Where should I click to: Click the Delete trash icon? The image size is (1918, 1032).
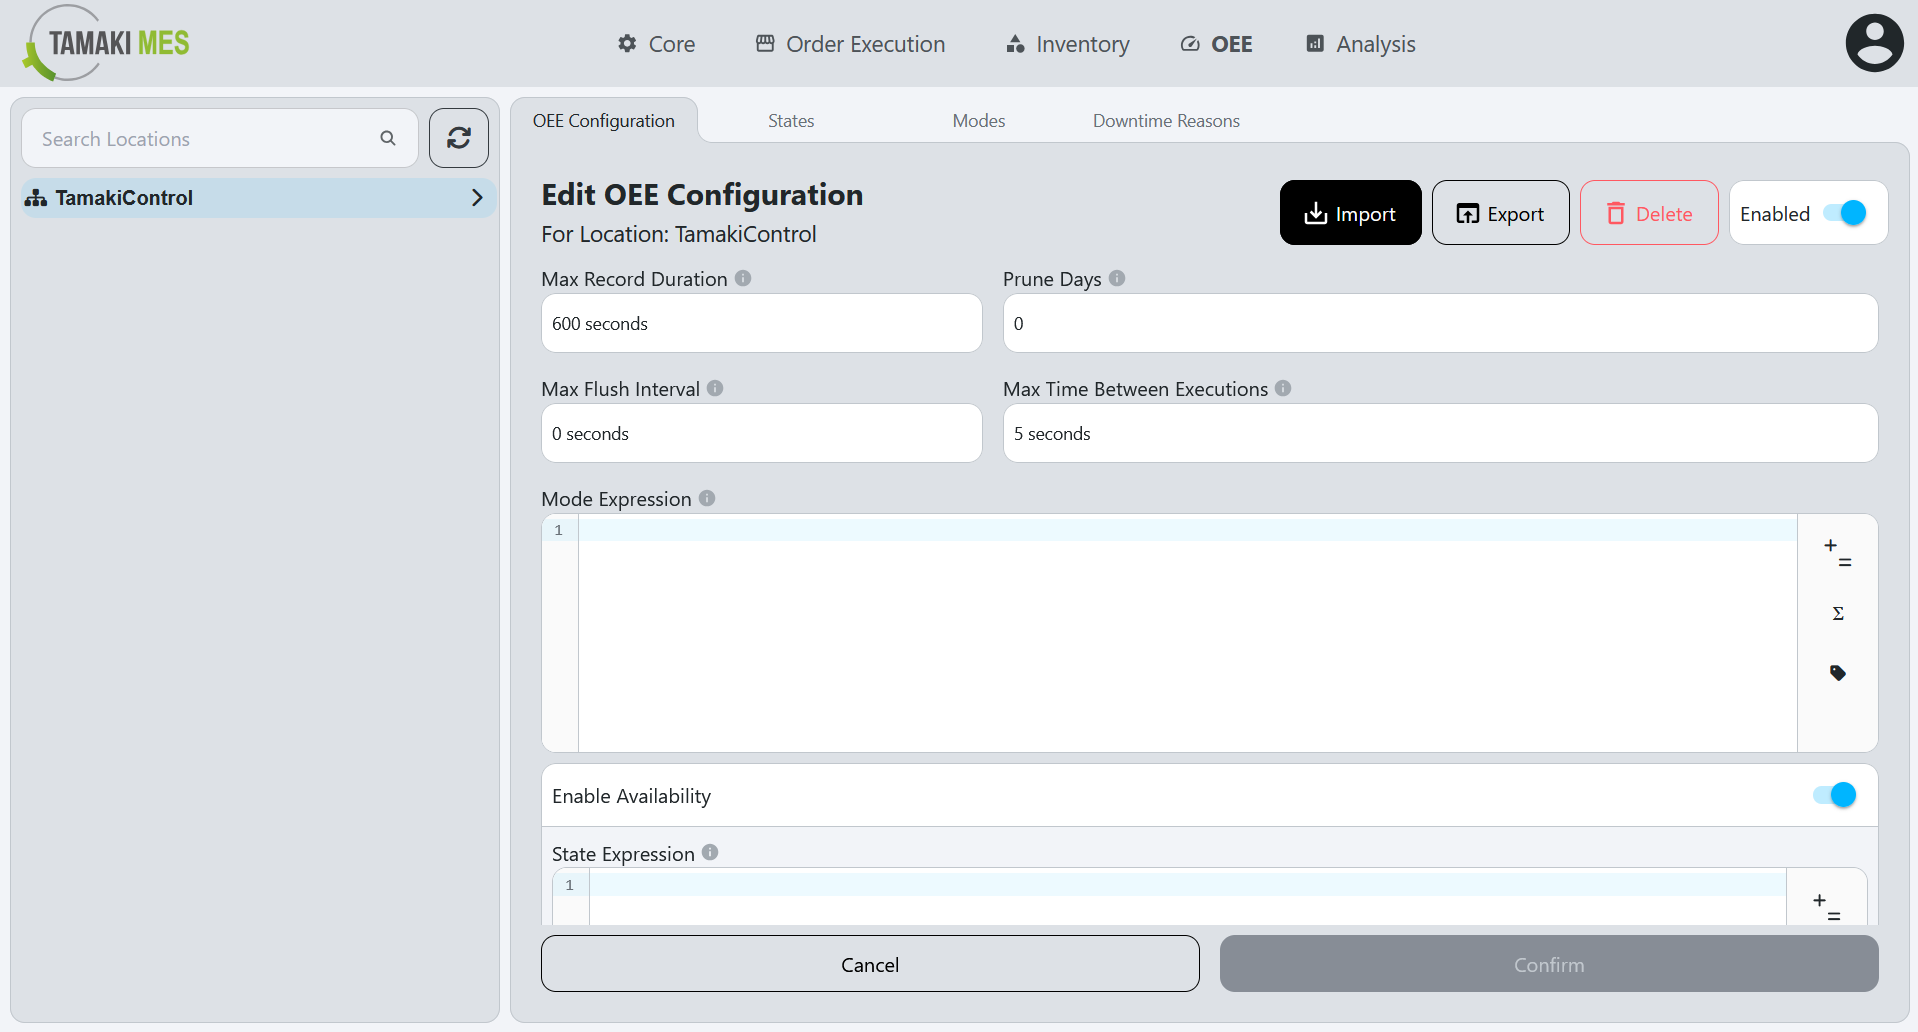click(x=1616, y=213)
